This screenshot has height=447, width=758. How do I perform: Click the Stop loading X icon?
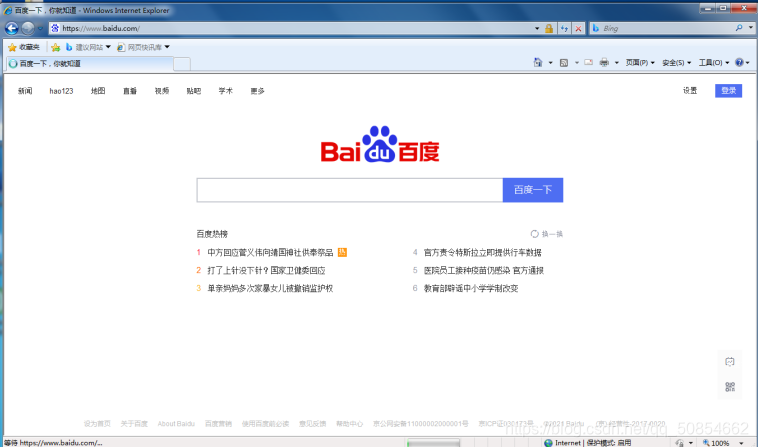coord(578,29)
